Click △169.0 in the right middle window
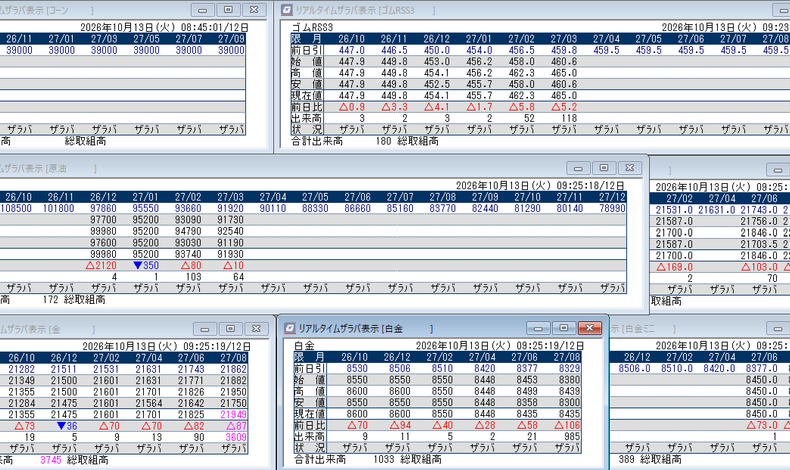The height and width of the screenshot is (470, 790). (674, 267)
